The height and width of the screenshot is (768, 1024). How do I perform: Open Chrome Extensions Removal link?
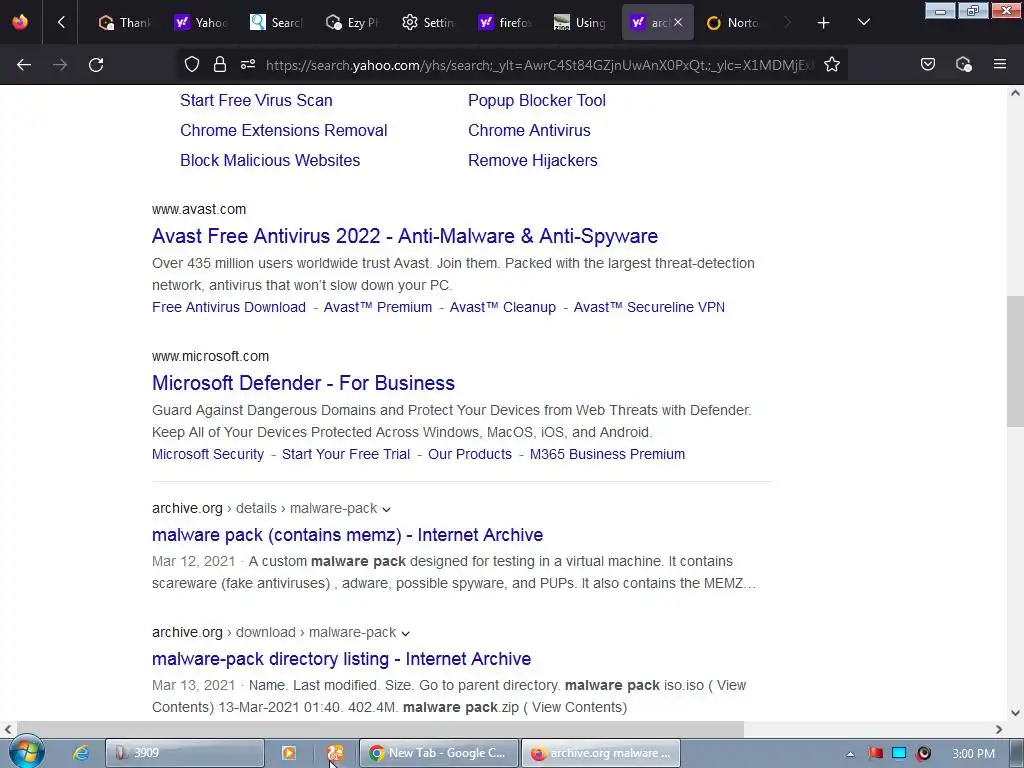[283, 130]
